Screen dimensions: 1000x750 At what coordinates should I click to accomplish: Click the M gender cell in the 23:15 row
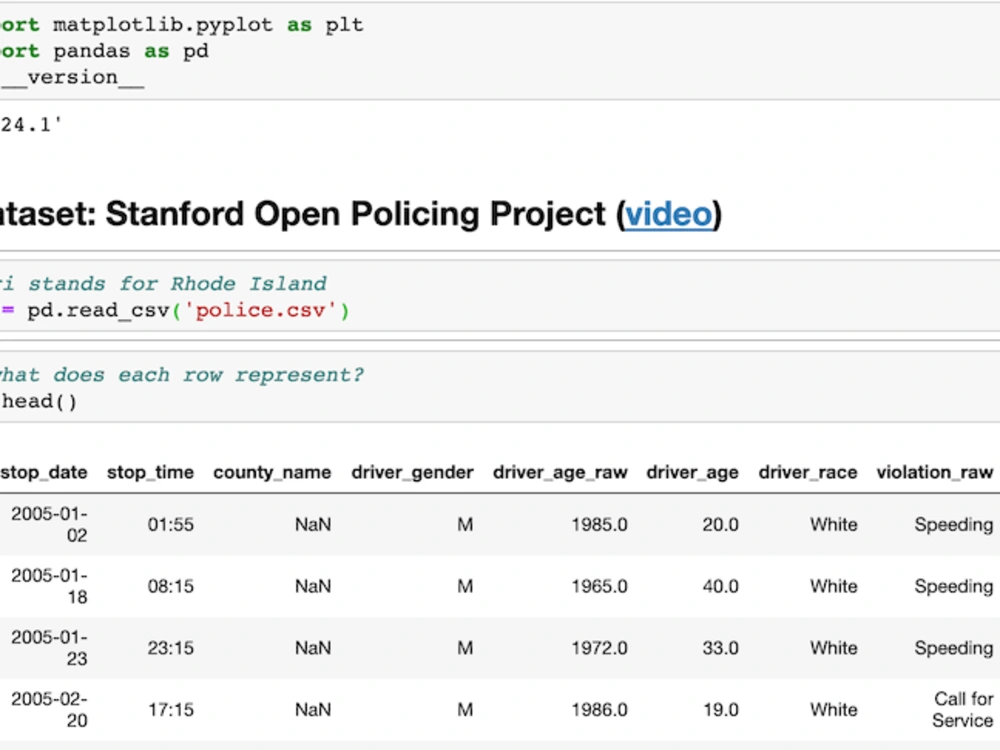click(466, 649)
